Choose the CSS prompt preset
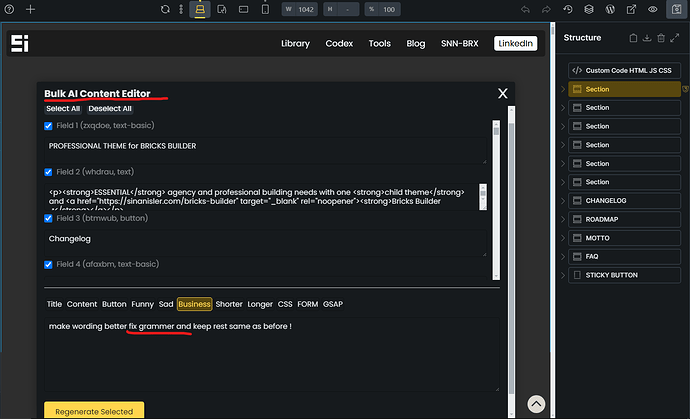The width and height of the screenshot is (690, 419). (x=285, y=304)
